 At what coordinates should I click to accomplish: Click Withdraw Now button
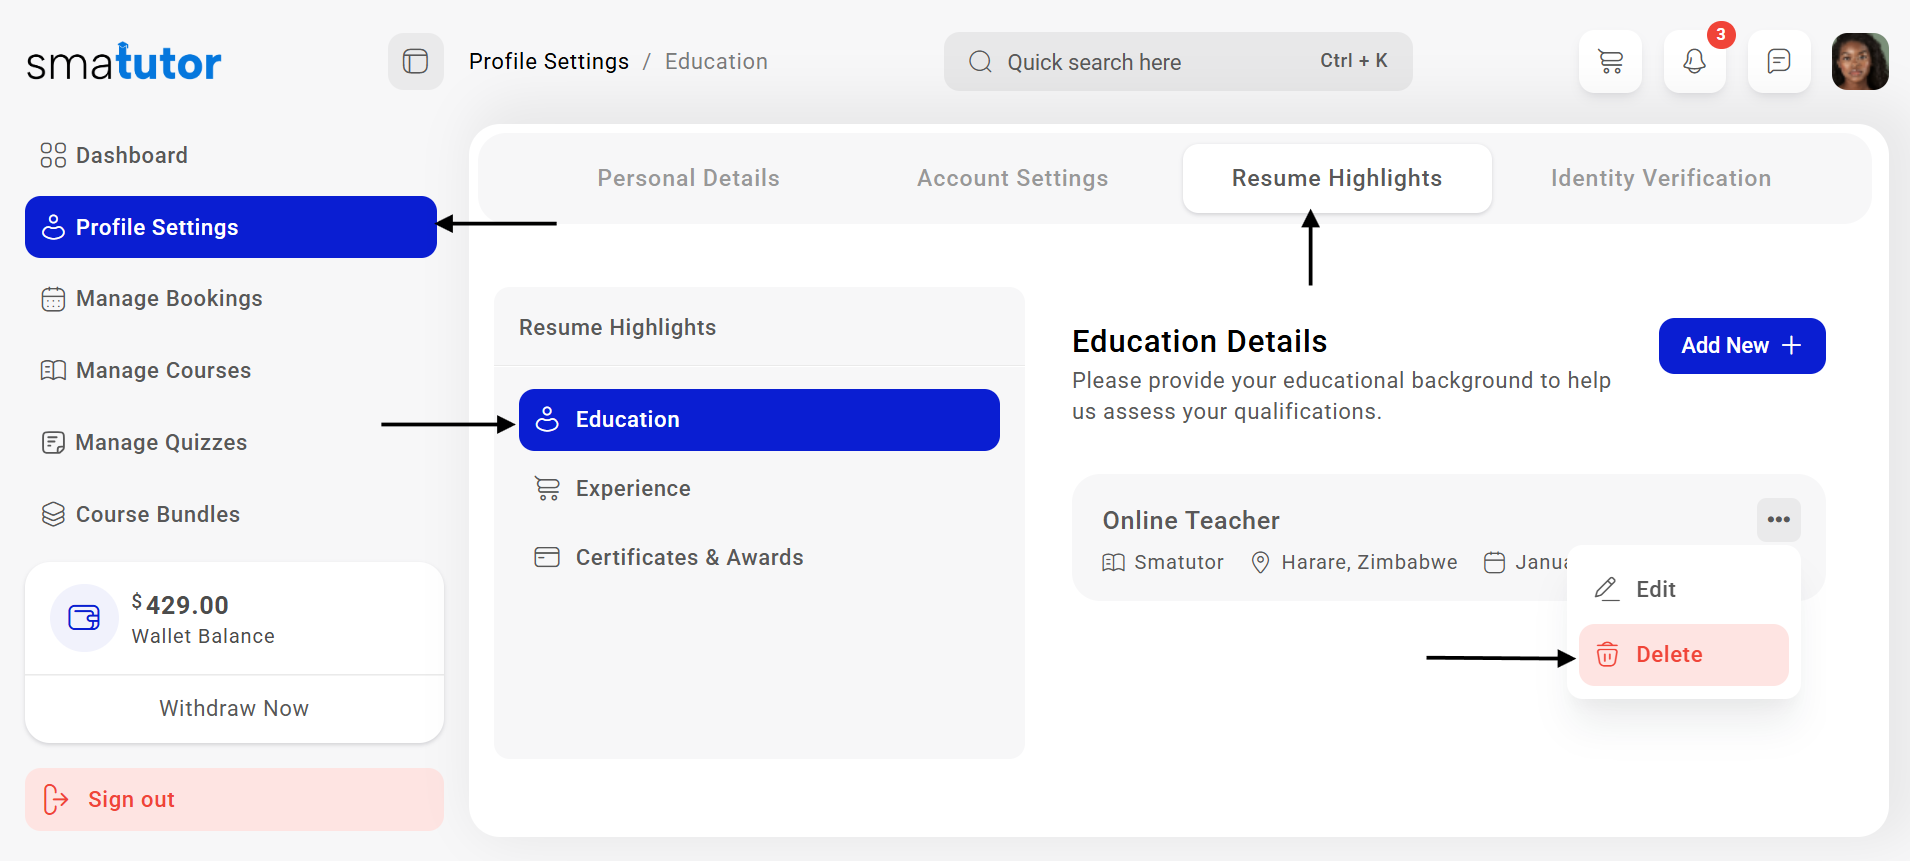tap(234, 708)
